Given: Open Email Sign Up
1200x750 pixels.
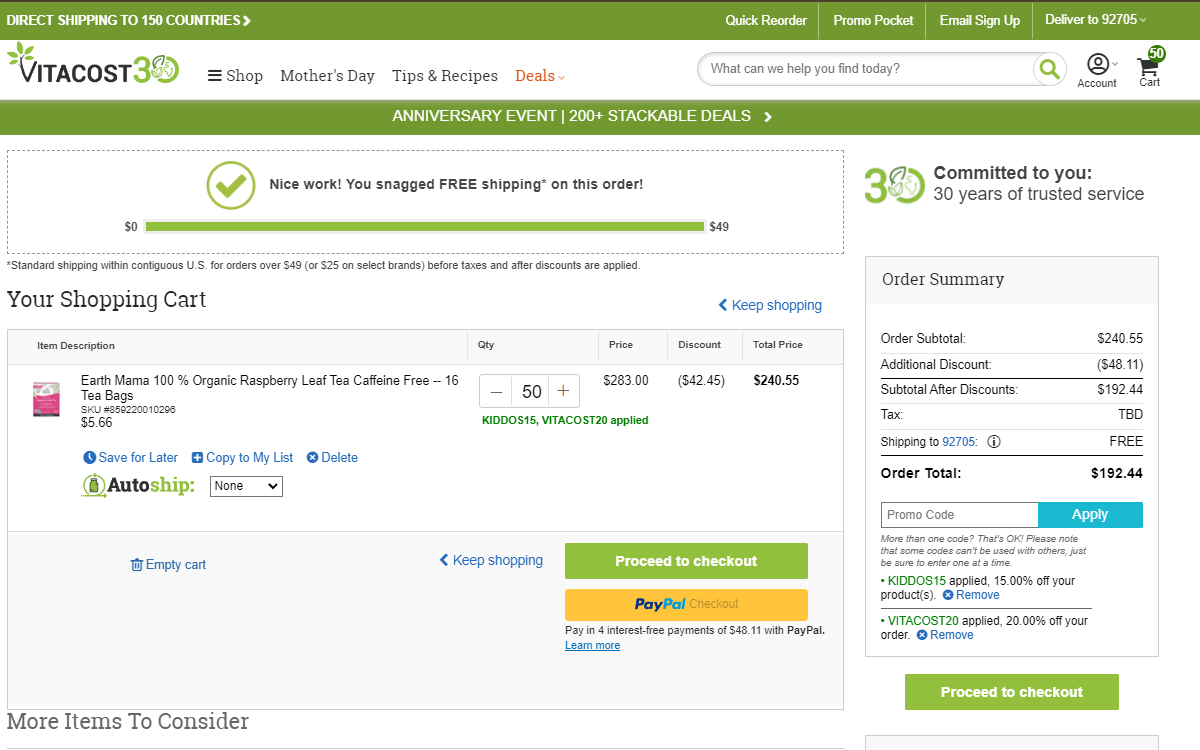Looking at the screenshot, I should click(980, 20).
